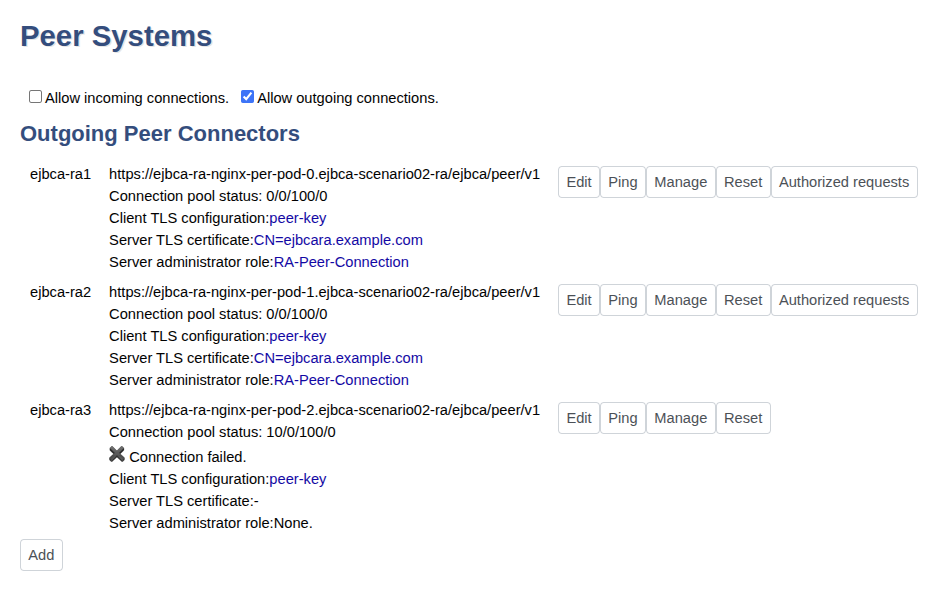This screenshot has width=944, height=589.
Task: Open CN=ejbcara.example.com certificate for ejbca-ra2
Action: 338,358
